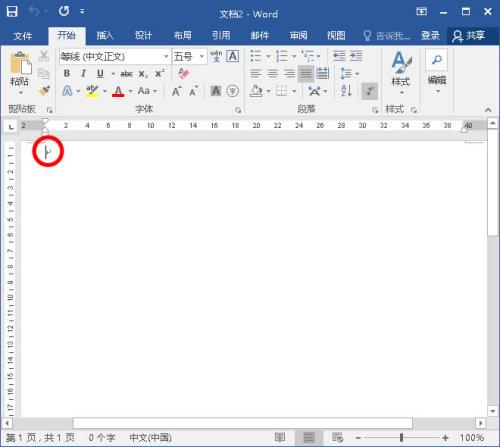
Task: Toggle Italic formatting
Action: 83,73
